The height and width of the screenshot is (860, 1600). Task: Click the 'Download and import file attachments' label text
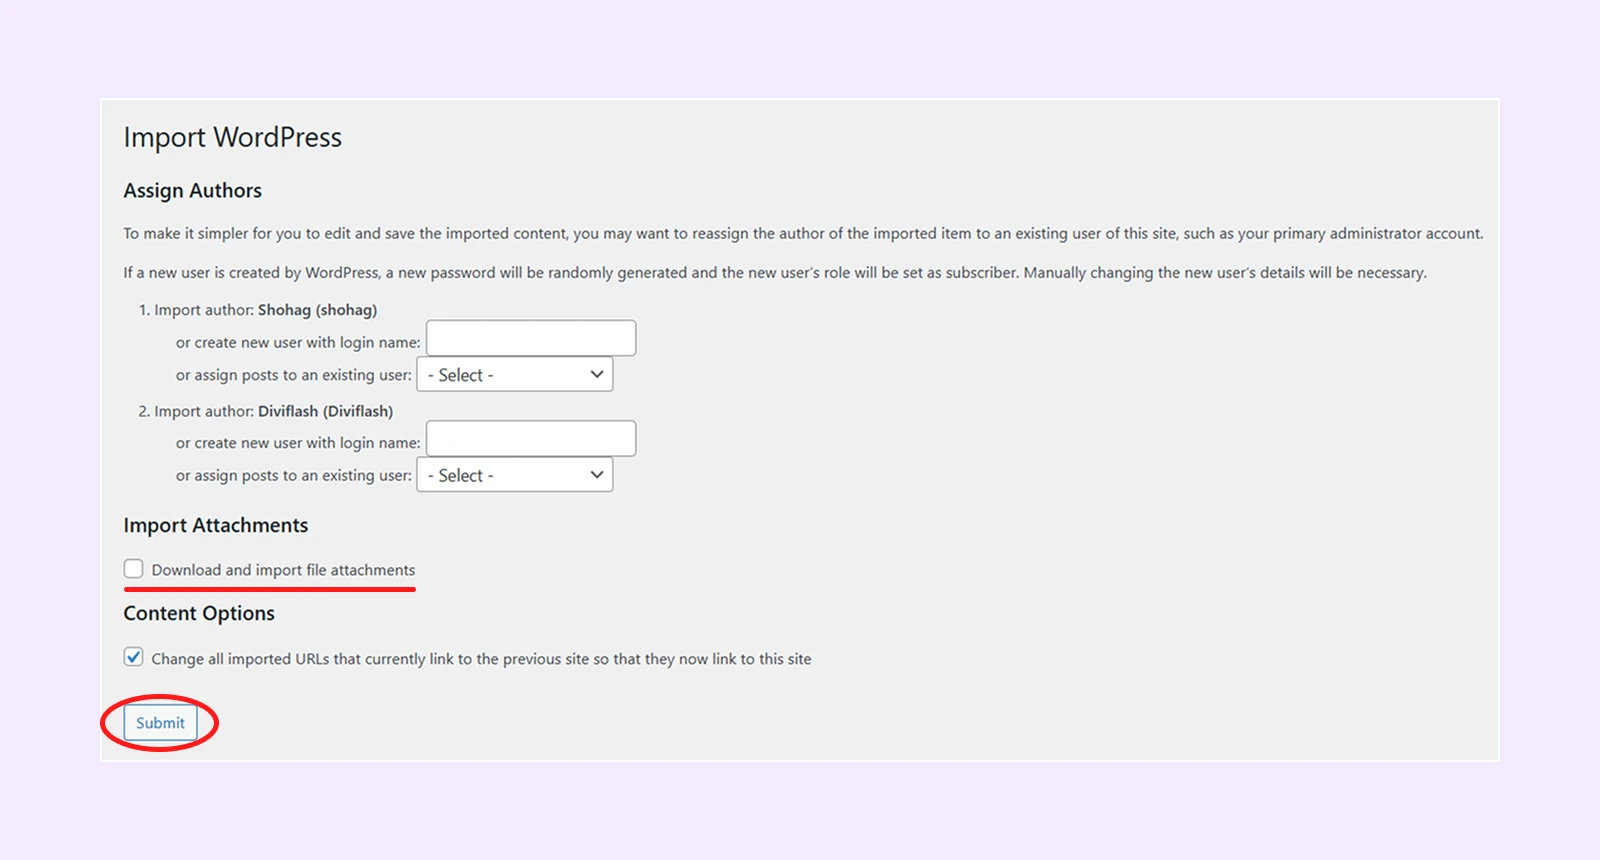click(283, 570)
